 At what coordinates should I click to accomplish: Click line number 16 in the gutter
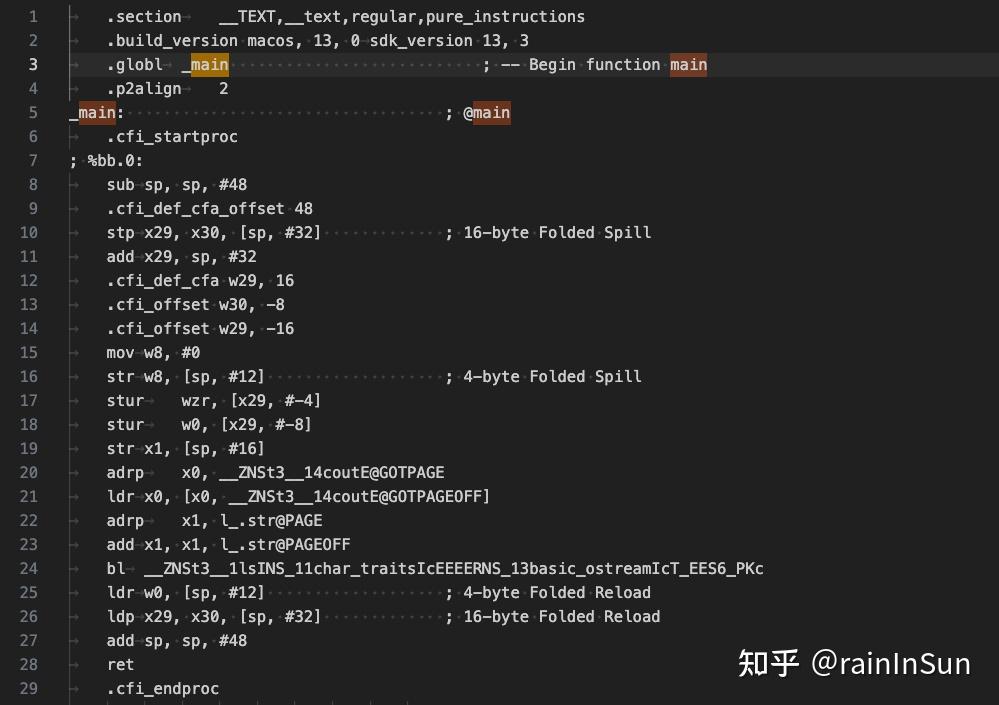(x=28, y=377)
